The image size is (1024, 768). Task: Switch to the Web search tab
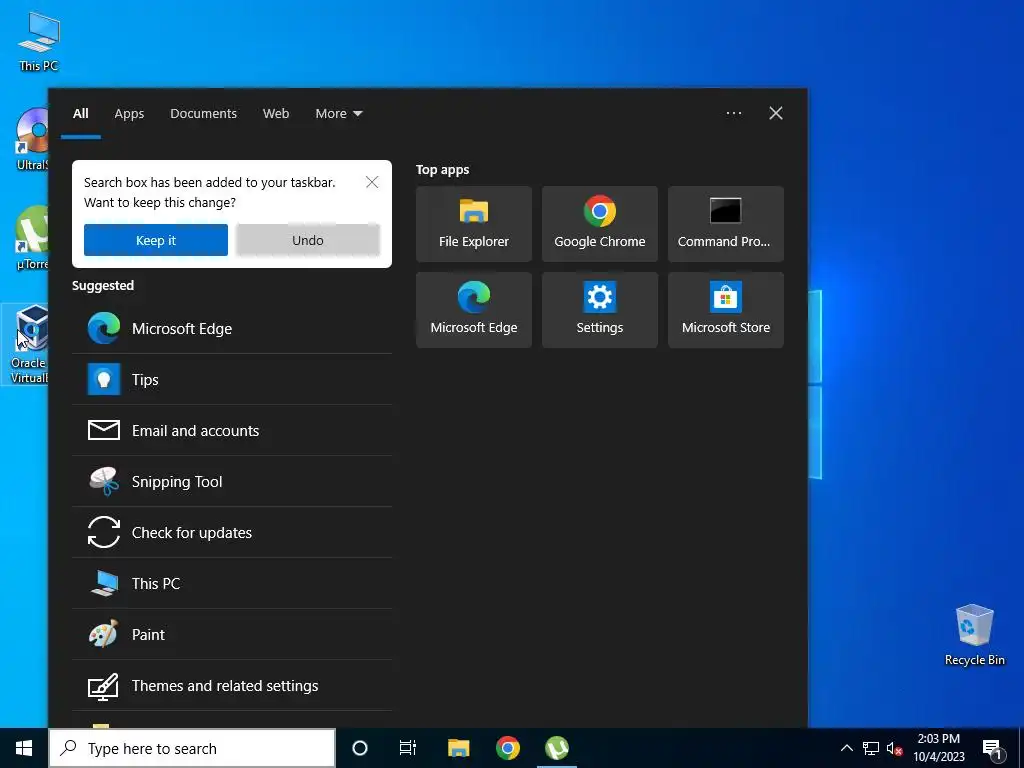point(276,114)
